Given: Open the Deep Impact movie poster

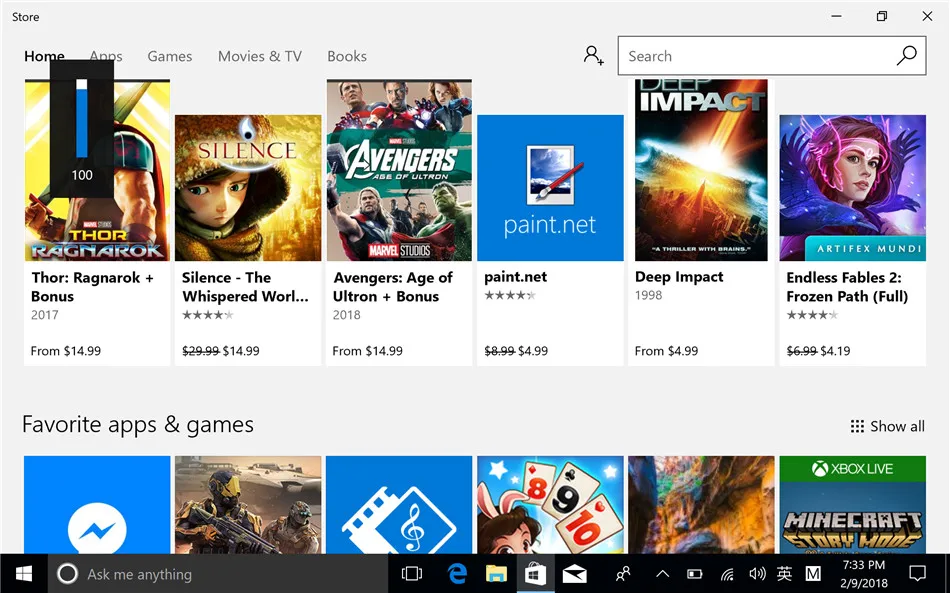Looking at the screenshot, I should tap(701, 170).
